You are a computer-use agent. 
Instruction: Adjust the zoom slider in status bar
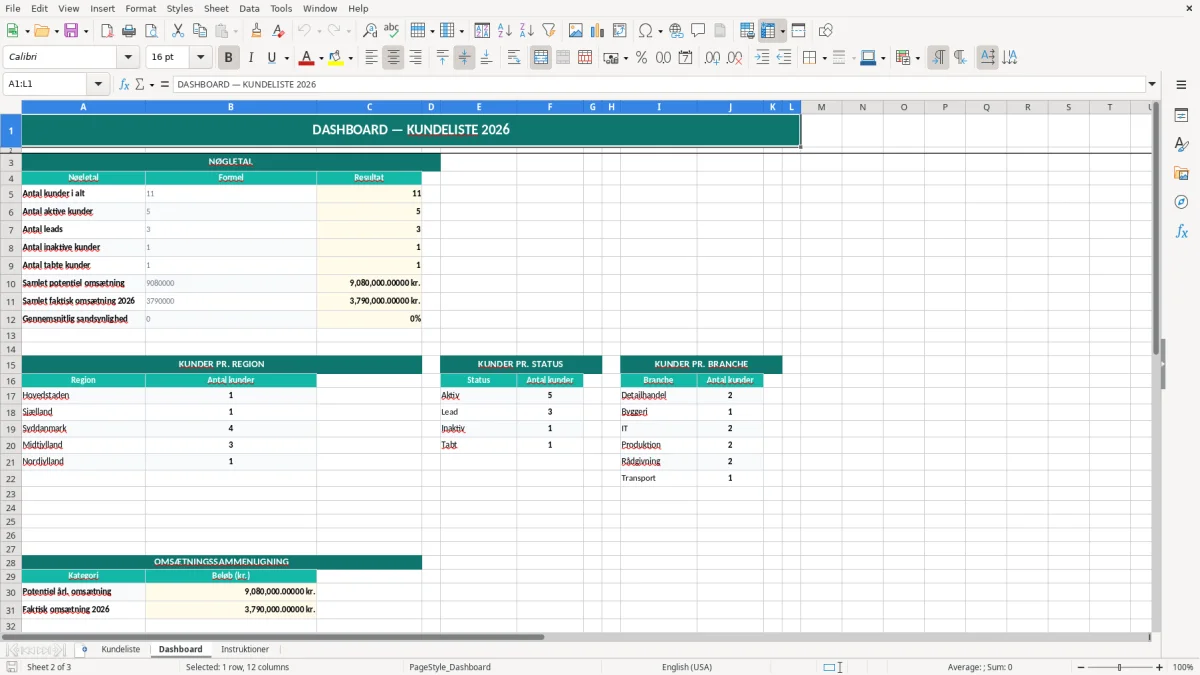[x=1119, y=667]
